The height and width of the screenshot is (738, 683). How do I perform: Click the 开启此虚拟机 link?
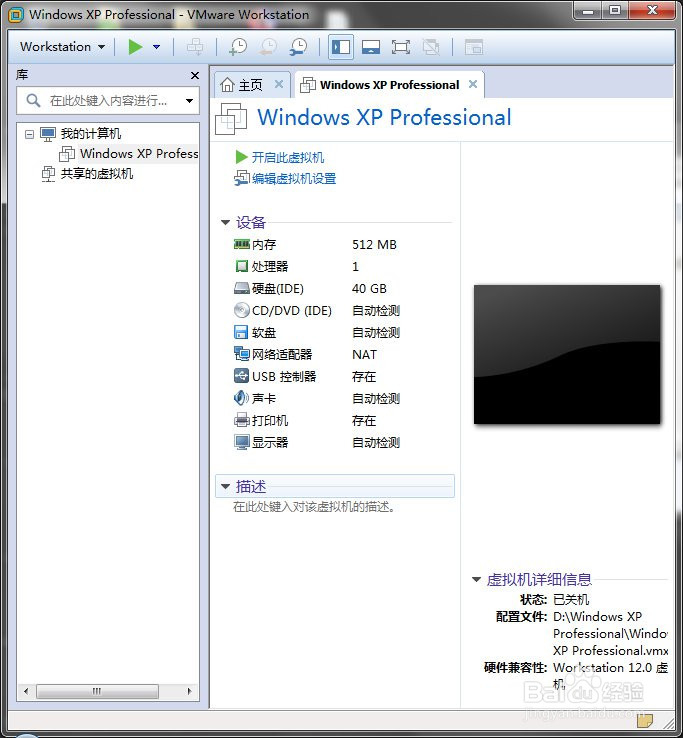(x=288, y=157)
